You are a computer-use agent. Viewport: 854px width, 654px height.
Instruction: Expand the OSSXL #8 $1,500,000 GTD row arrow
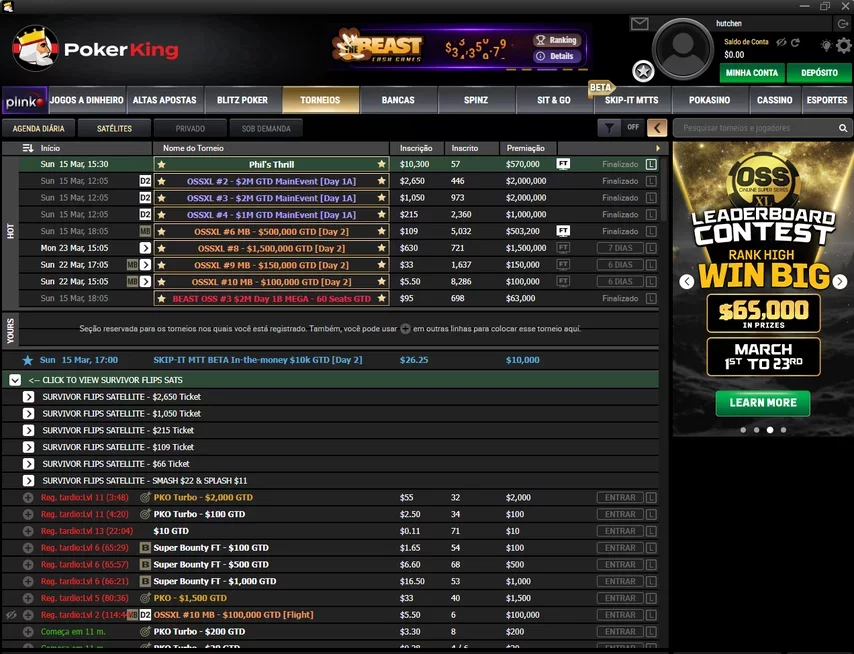145,248
